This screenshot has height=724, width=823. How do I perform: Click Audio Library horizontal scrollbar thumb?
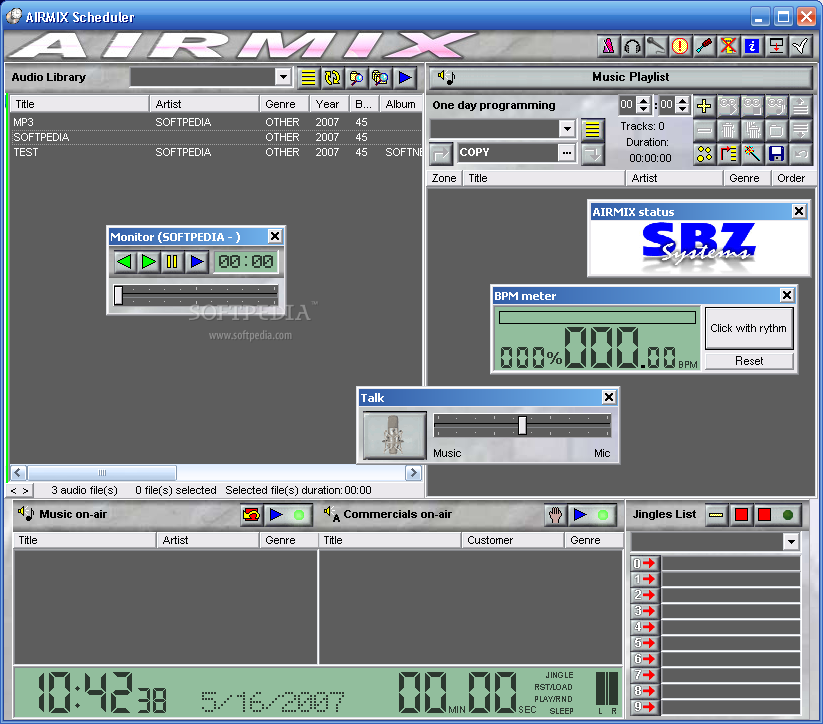pos(102,473)
